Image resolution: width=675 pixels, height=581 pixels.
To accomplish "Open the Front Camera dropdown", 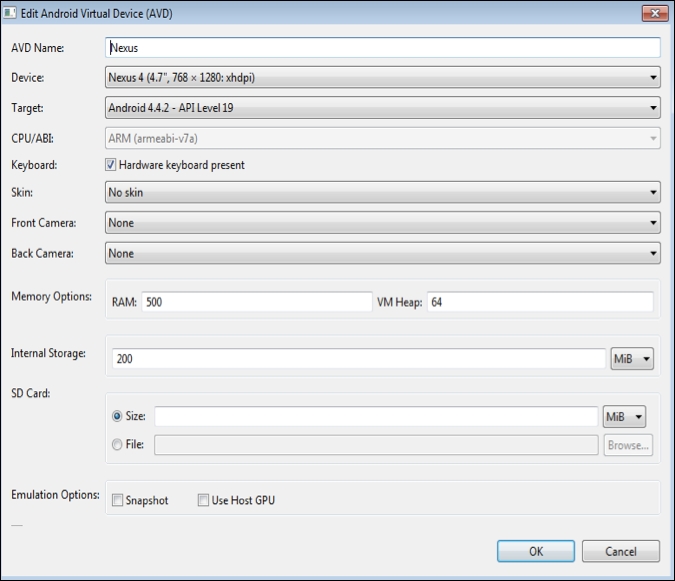I will point(383,223).
